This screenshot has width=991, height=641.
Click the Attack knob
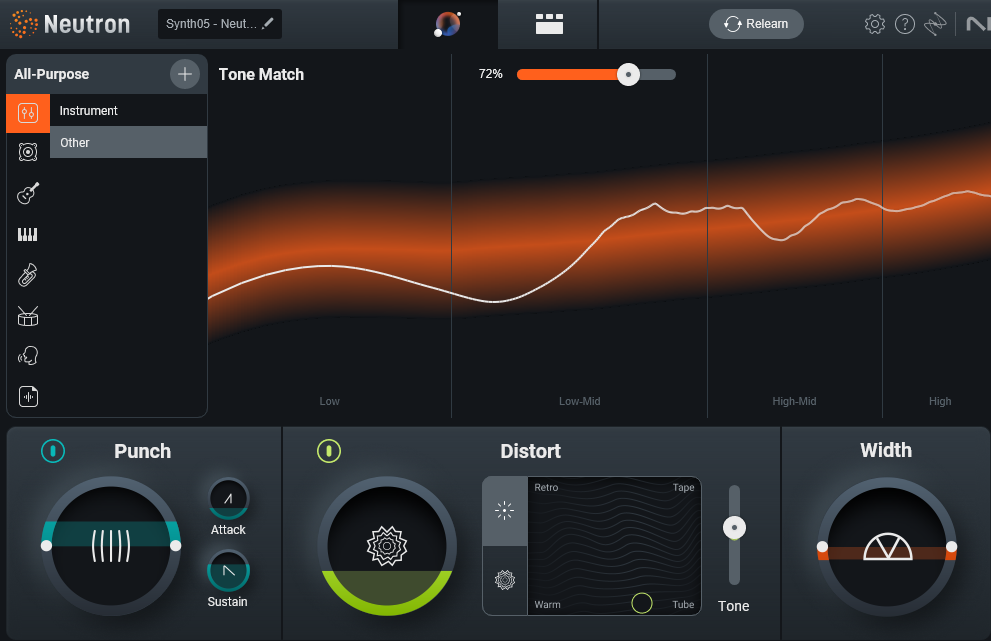pos(228,499)
